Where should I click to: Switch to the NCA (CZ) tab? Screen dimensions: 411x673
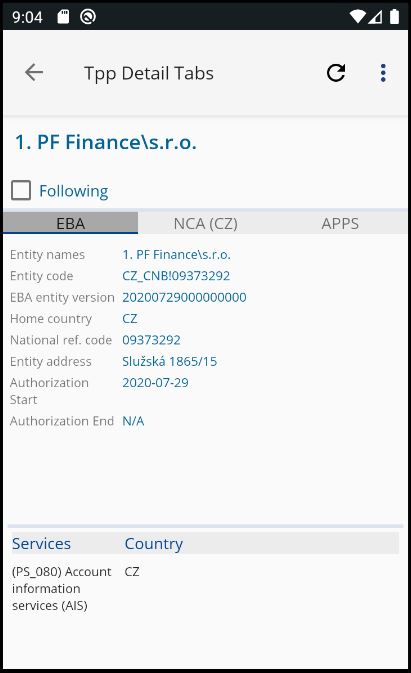(x=206, y=223)
